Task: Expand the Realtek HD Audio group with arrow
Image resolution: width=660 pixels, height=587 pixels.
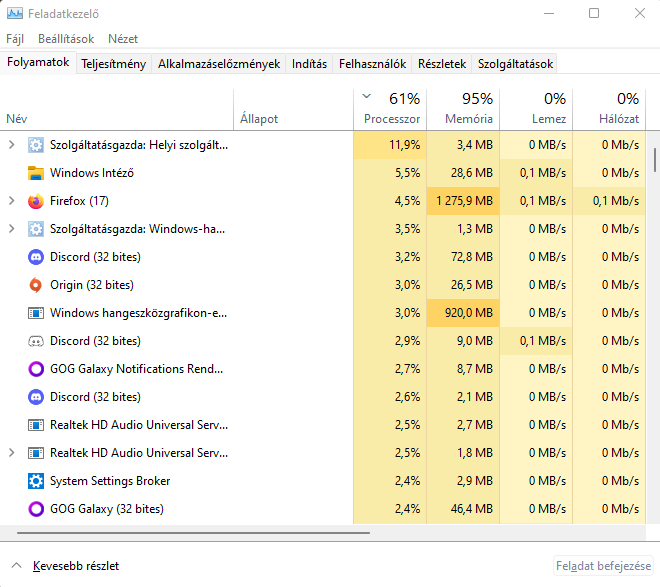Action: click(11, 453)
